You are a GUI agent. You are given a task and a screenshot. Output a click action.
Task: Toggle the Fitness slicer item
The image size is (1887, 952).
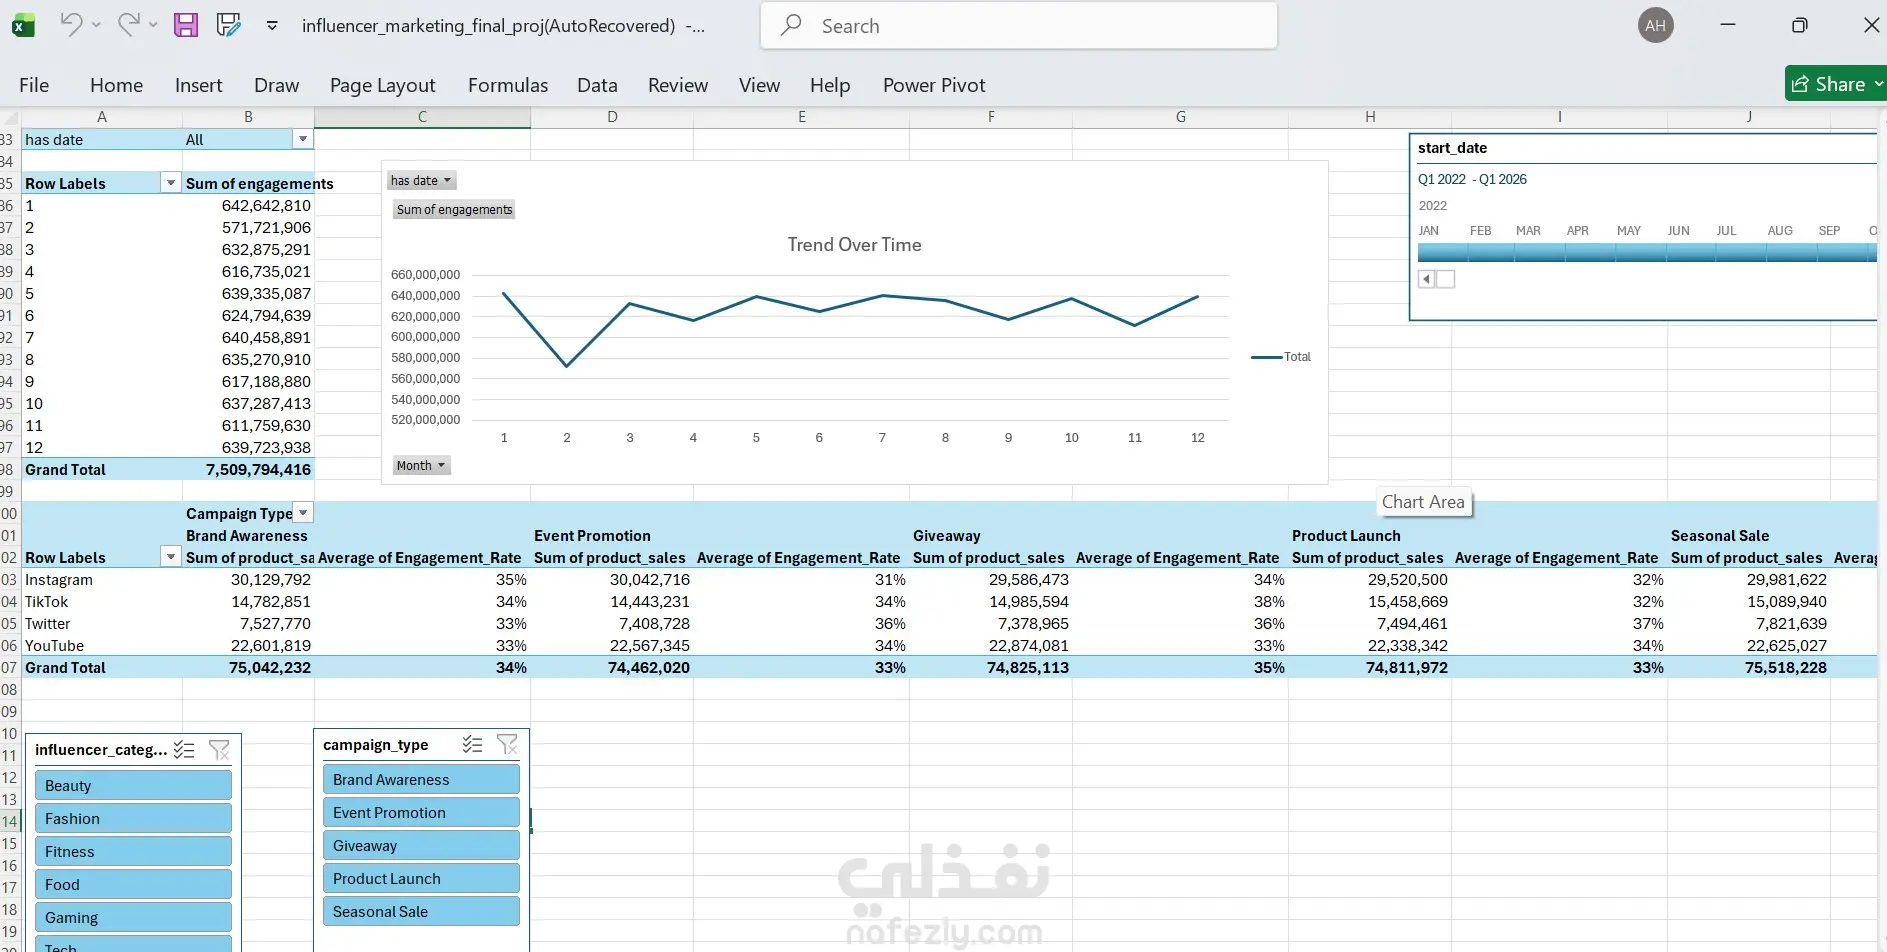click(133, 852)
